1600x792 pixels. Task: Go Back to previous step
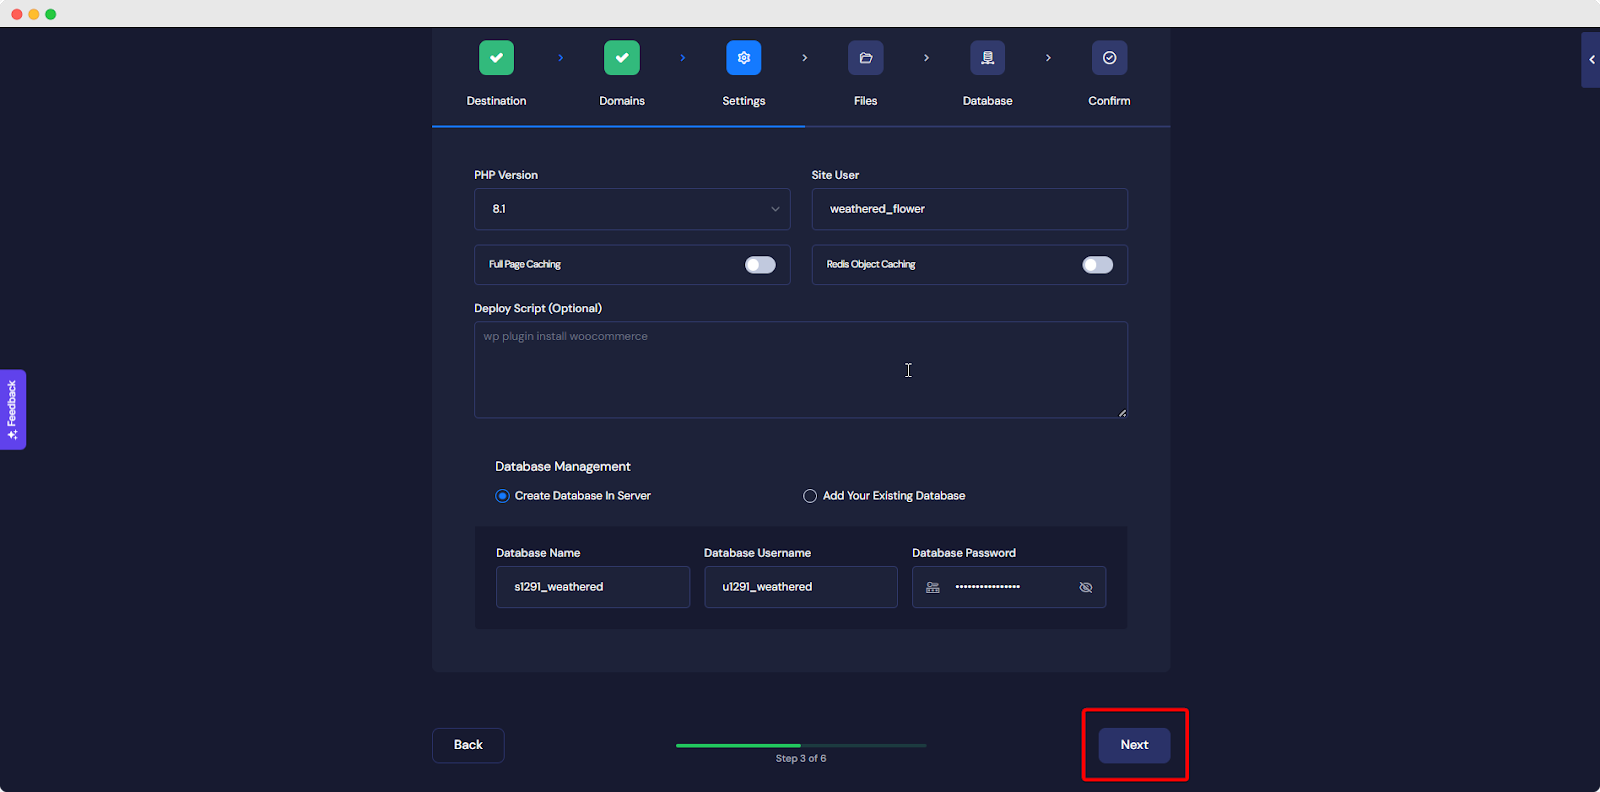click(468, 745)
